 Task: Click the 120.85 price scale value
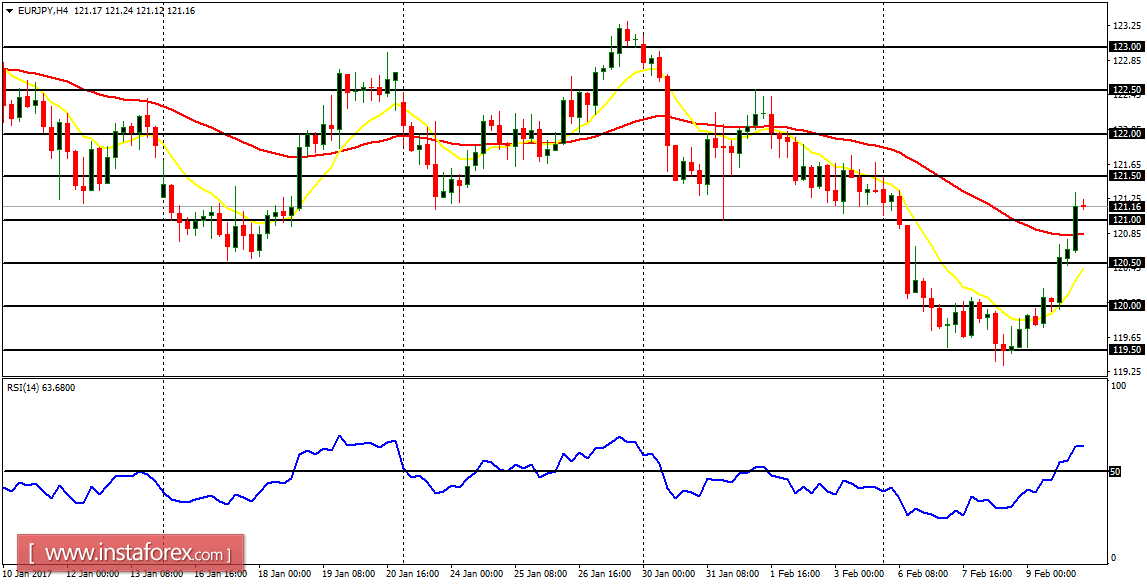(1125, 233)
